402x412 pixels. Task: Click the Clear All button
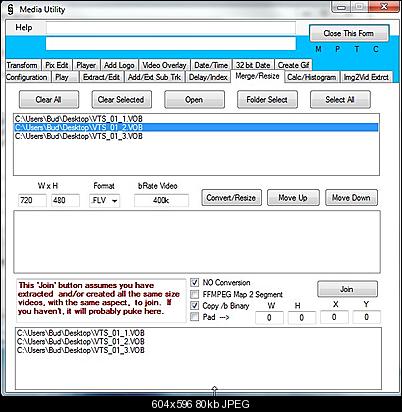(49, 100)
